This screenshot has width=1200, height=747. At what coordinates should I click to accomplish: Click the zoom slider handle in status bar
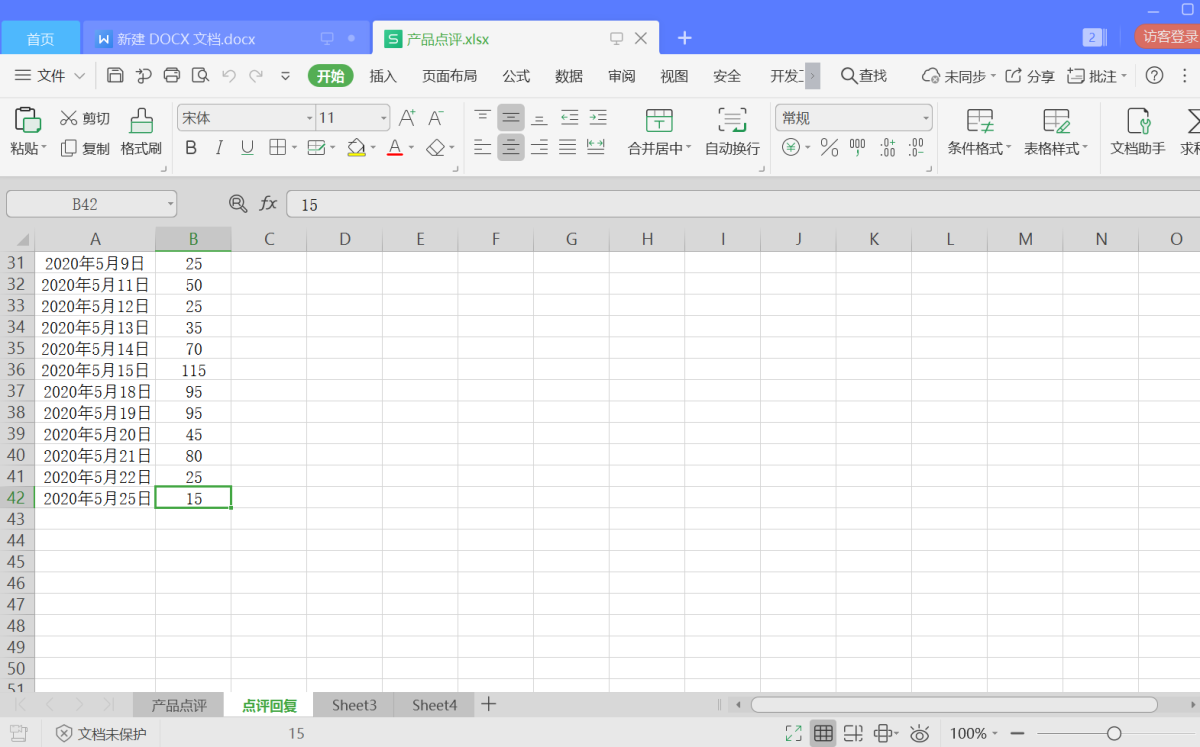(1114, 734)
